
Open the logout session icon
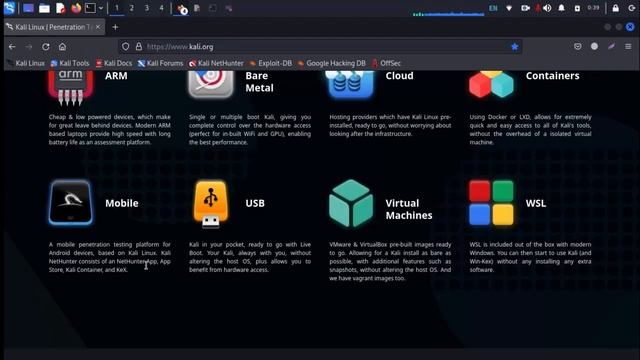point(632,8)
